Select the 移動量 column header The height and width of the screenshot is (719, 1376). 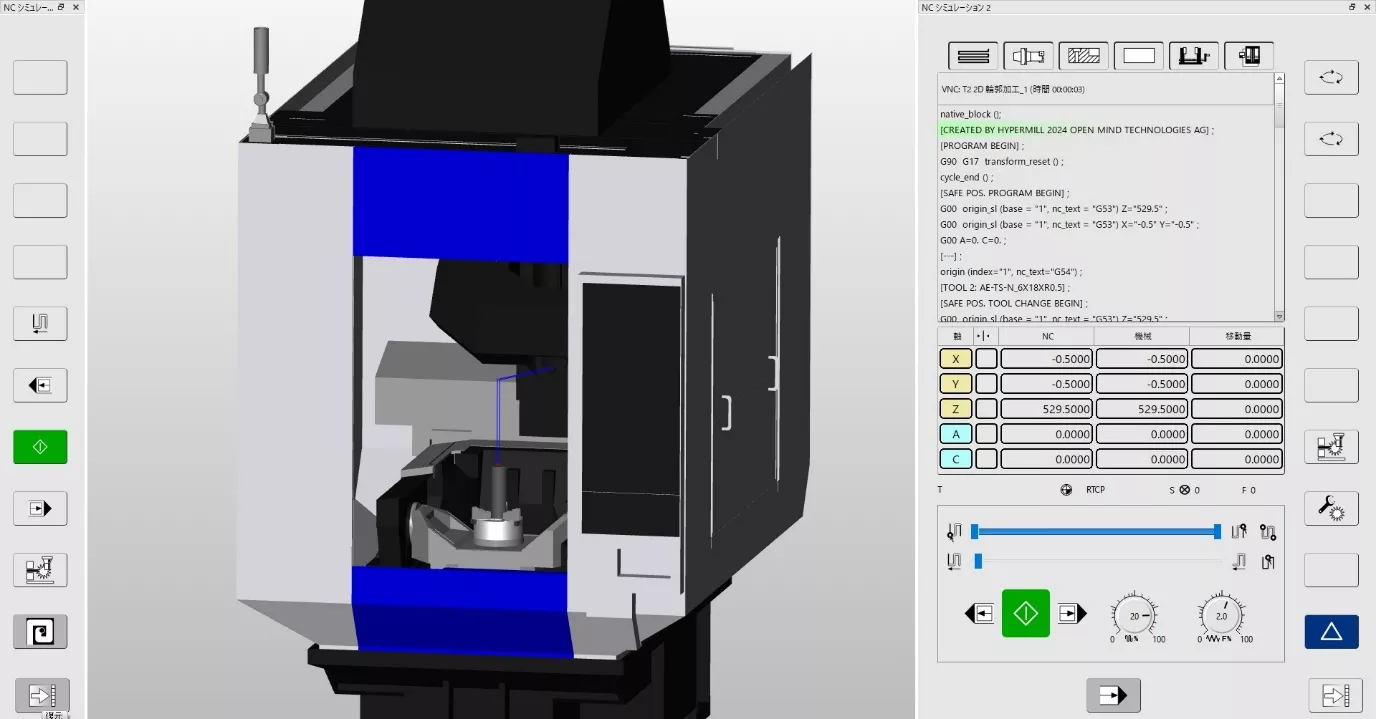[1236, 335]
